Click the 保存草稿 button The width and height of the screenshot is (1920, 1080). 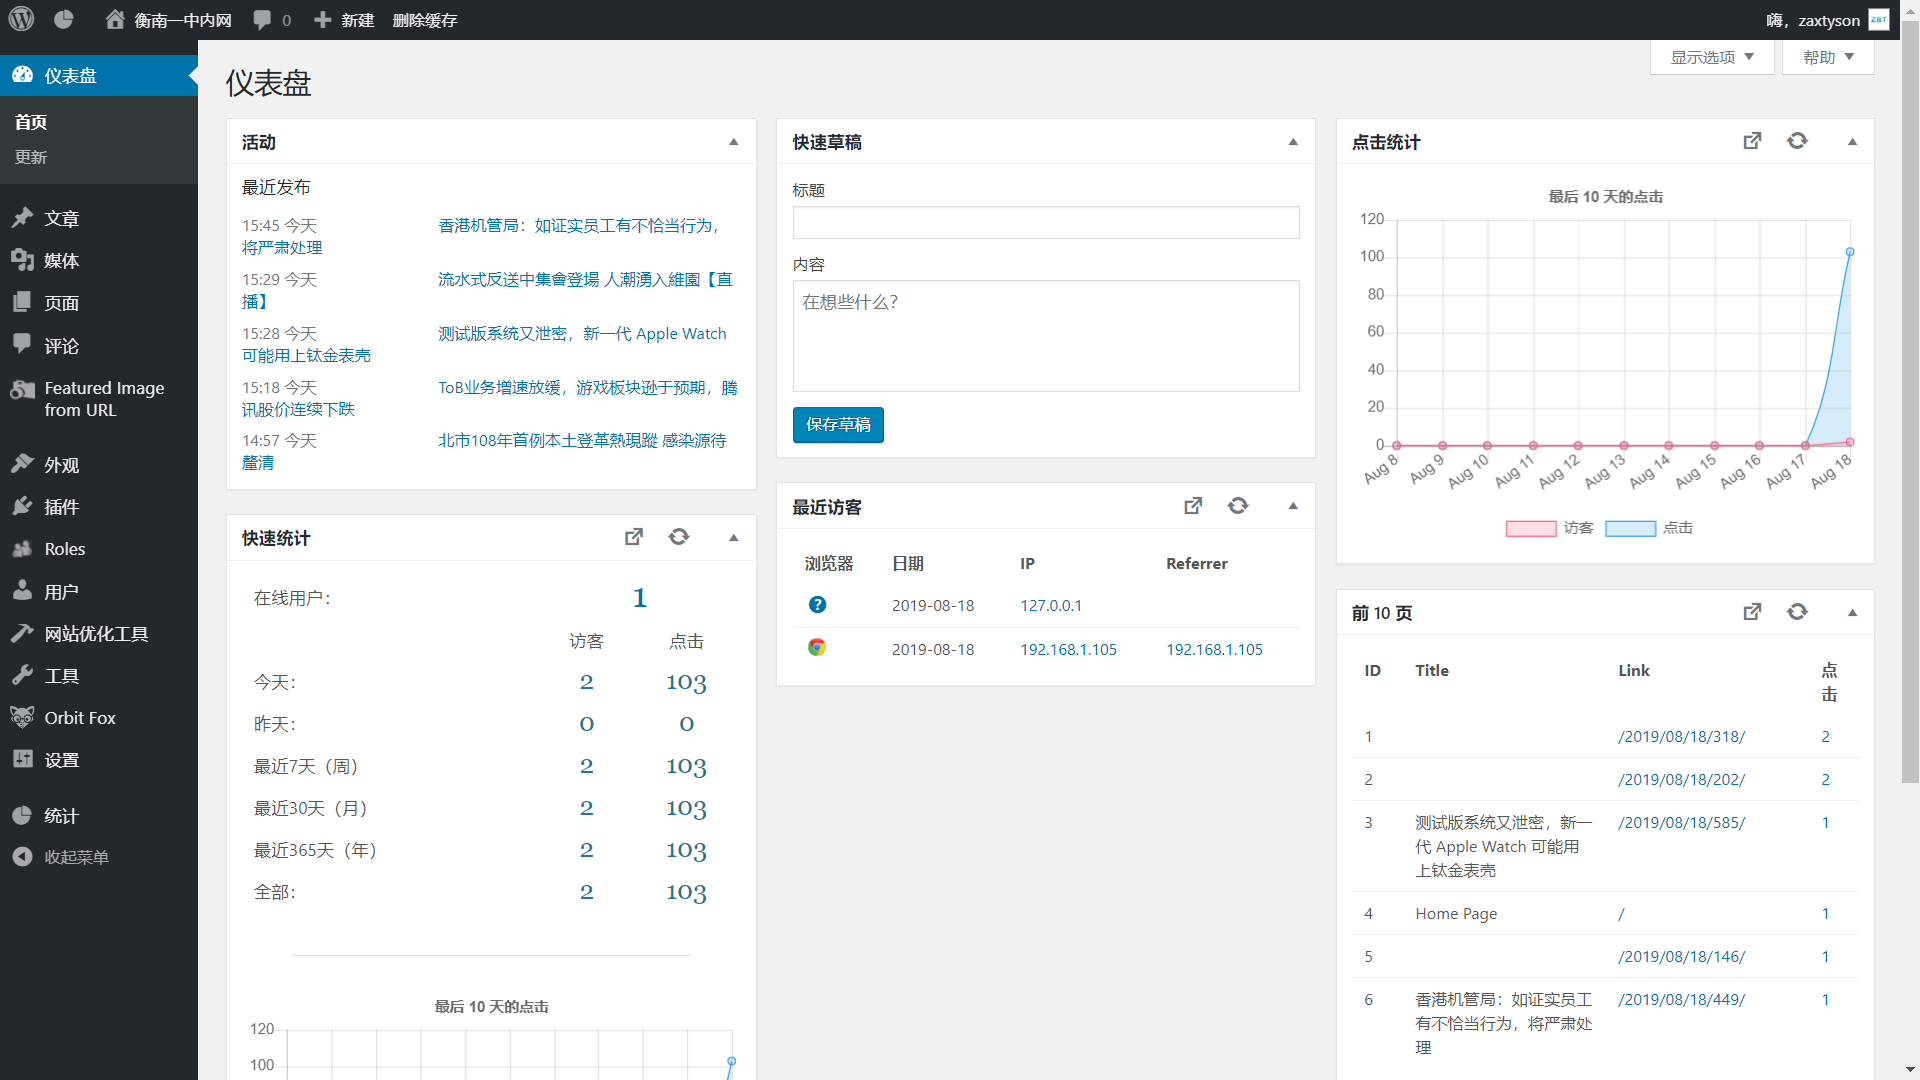tap(838, 424)
